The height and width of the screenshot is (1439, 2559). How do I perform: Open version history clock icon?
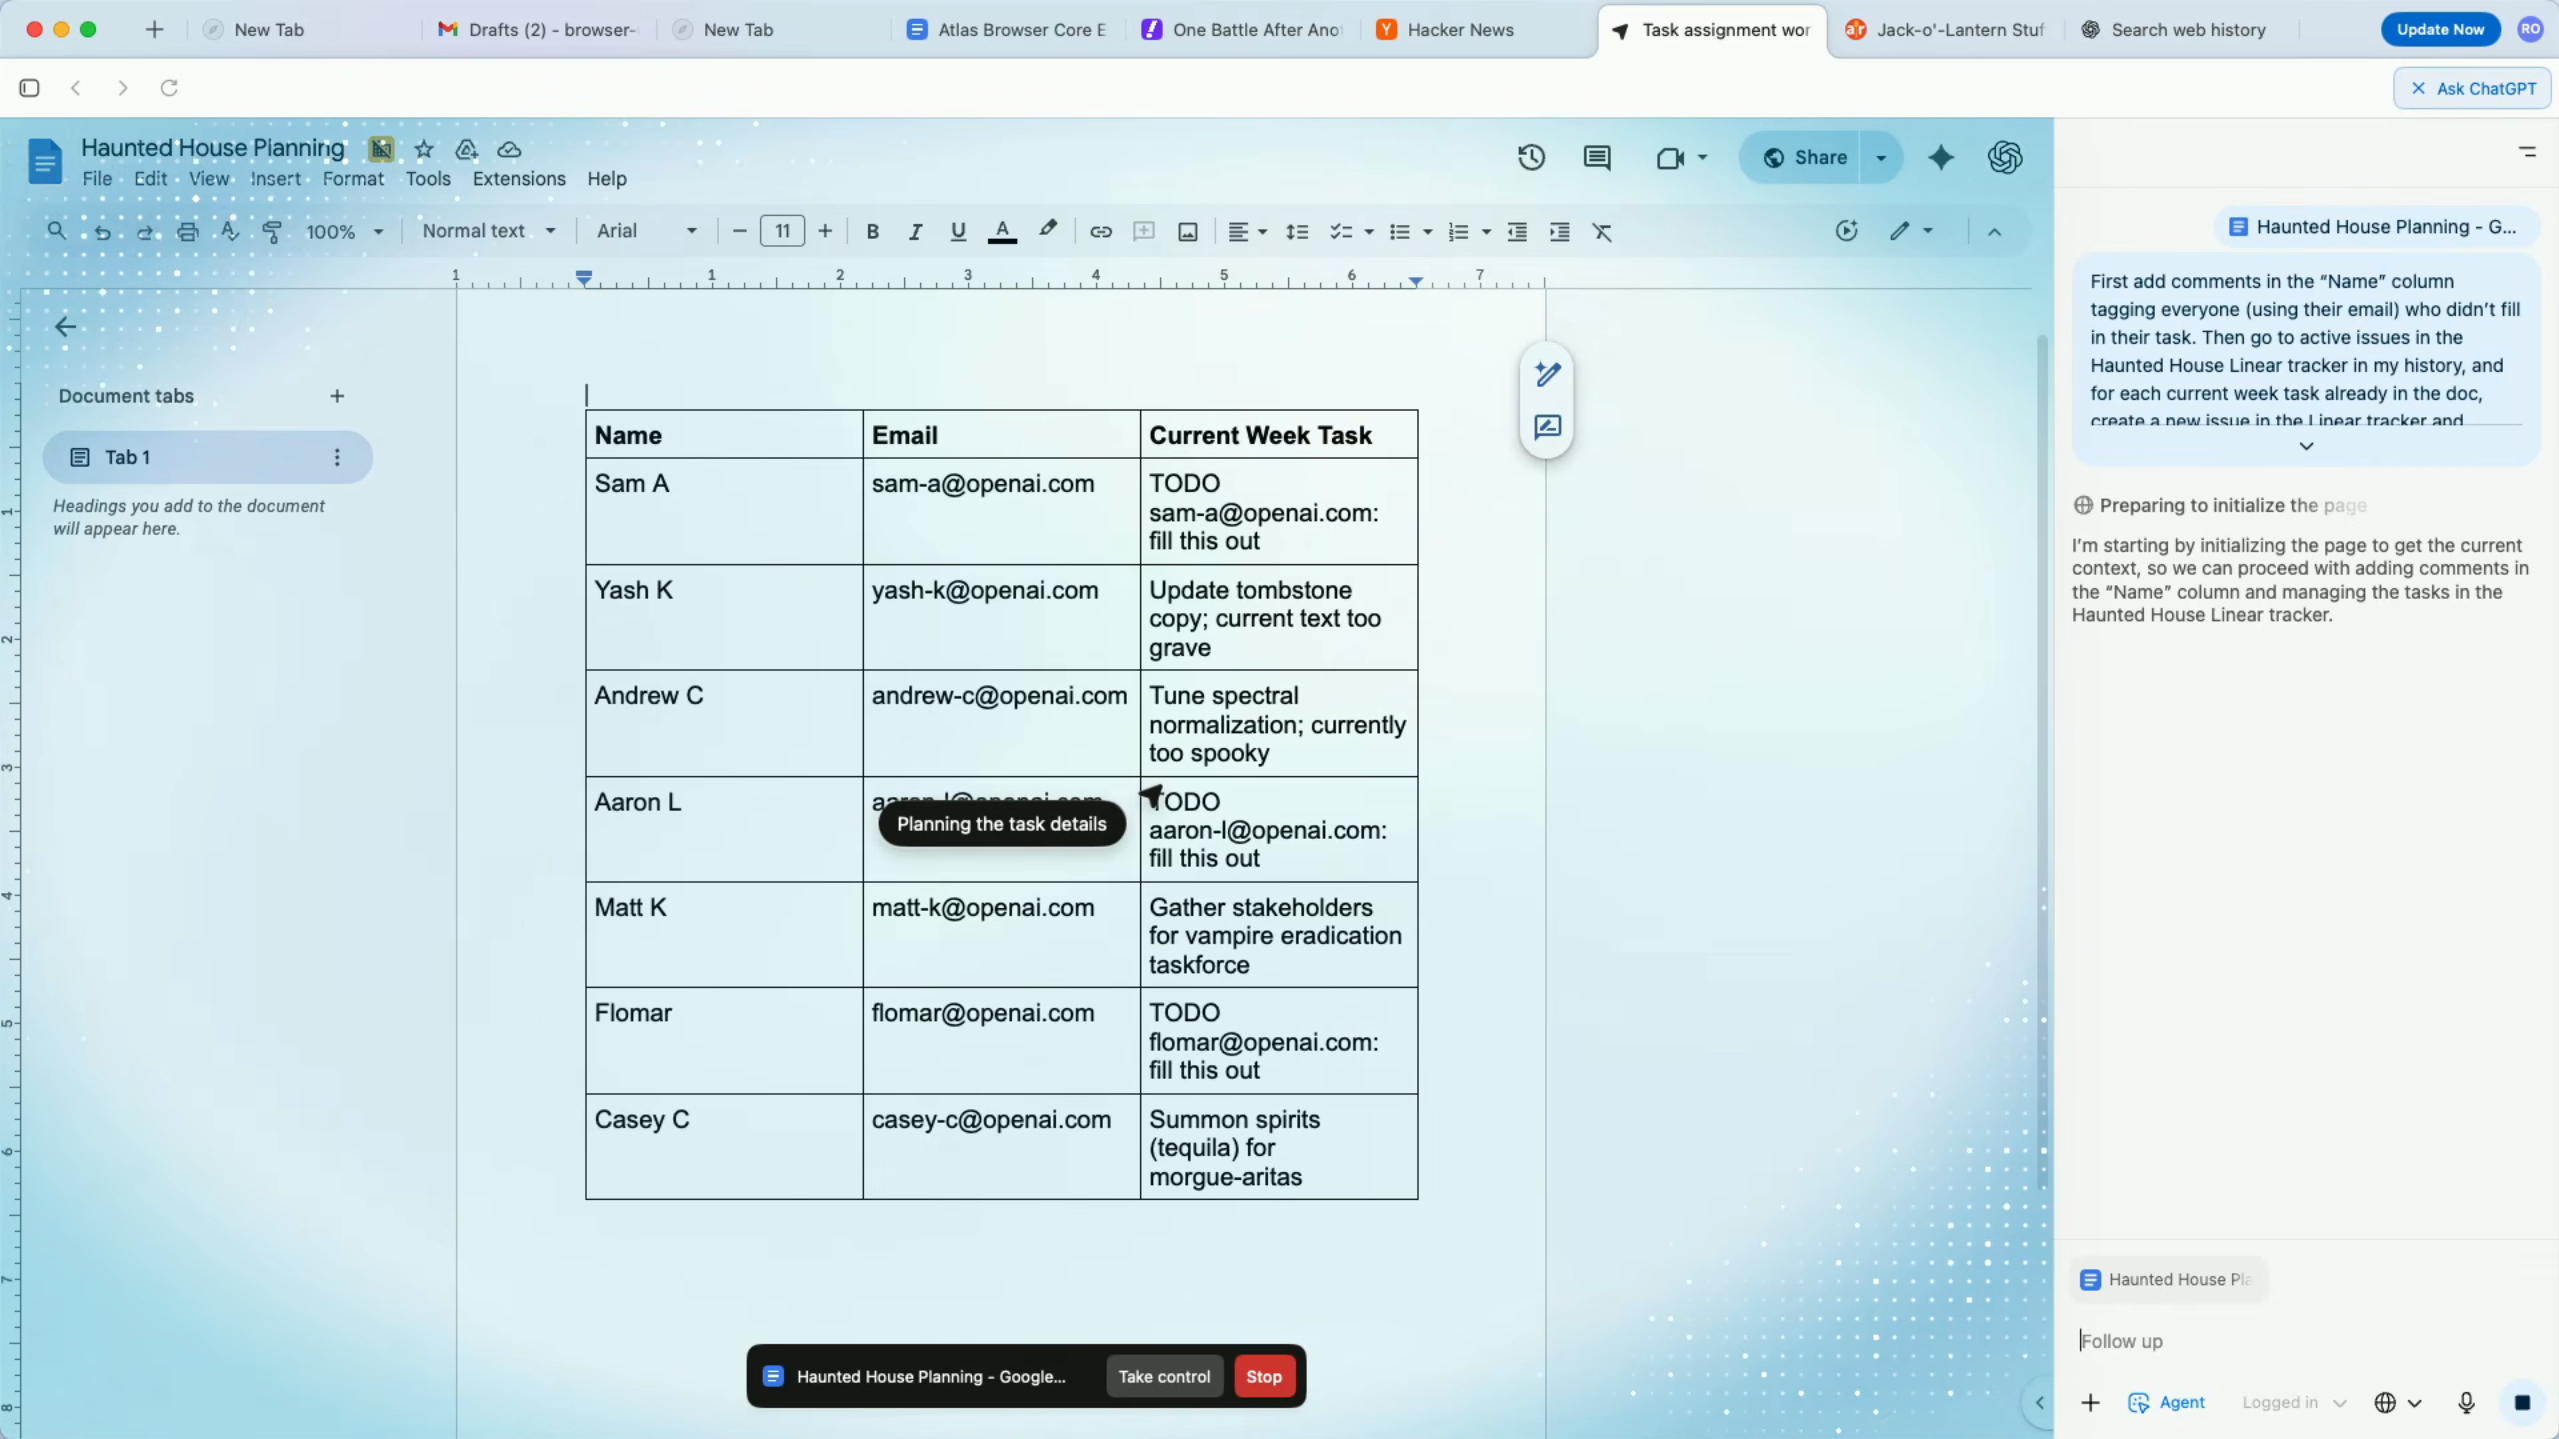[1531, 157]
